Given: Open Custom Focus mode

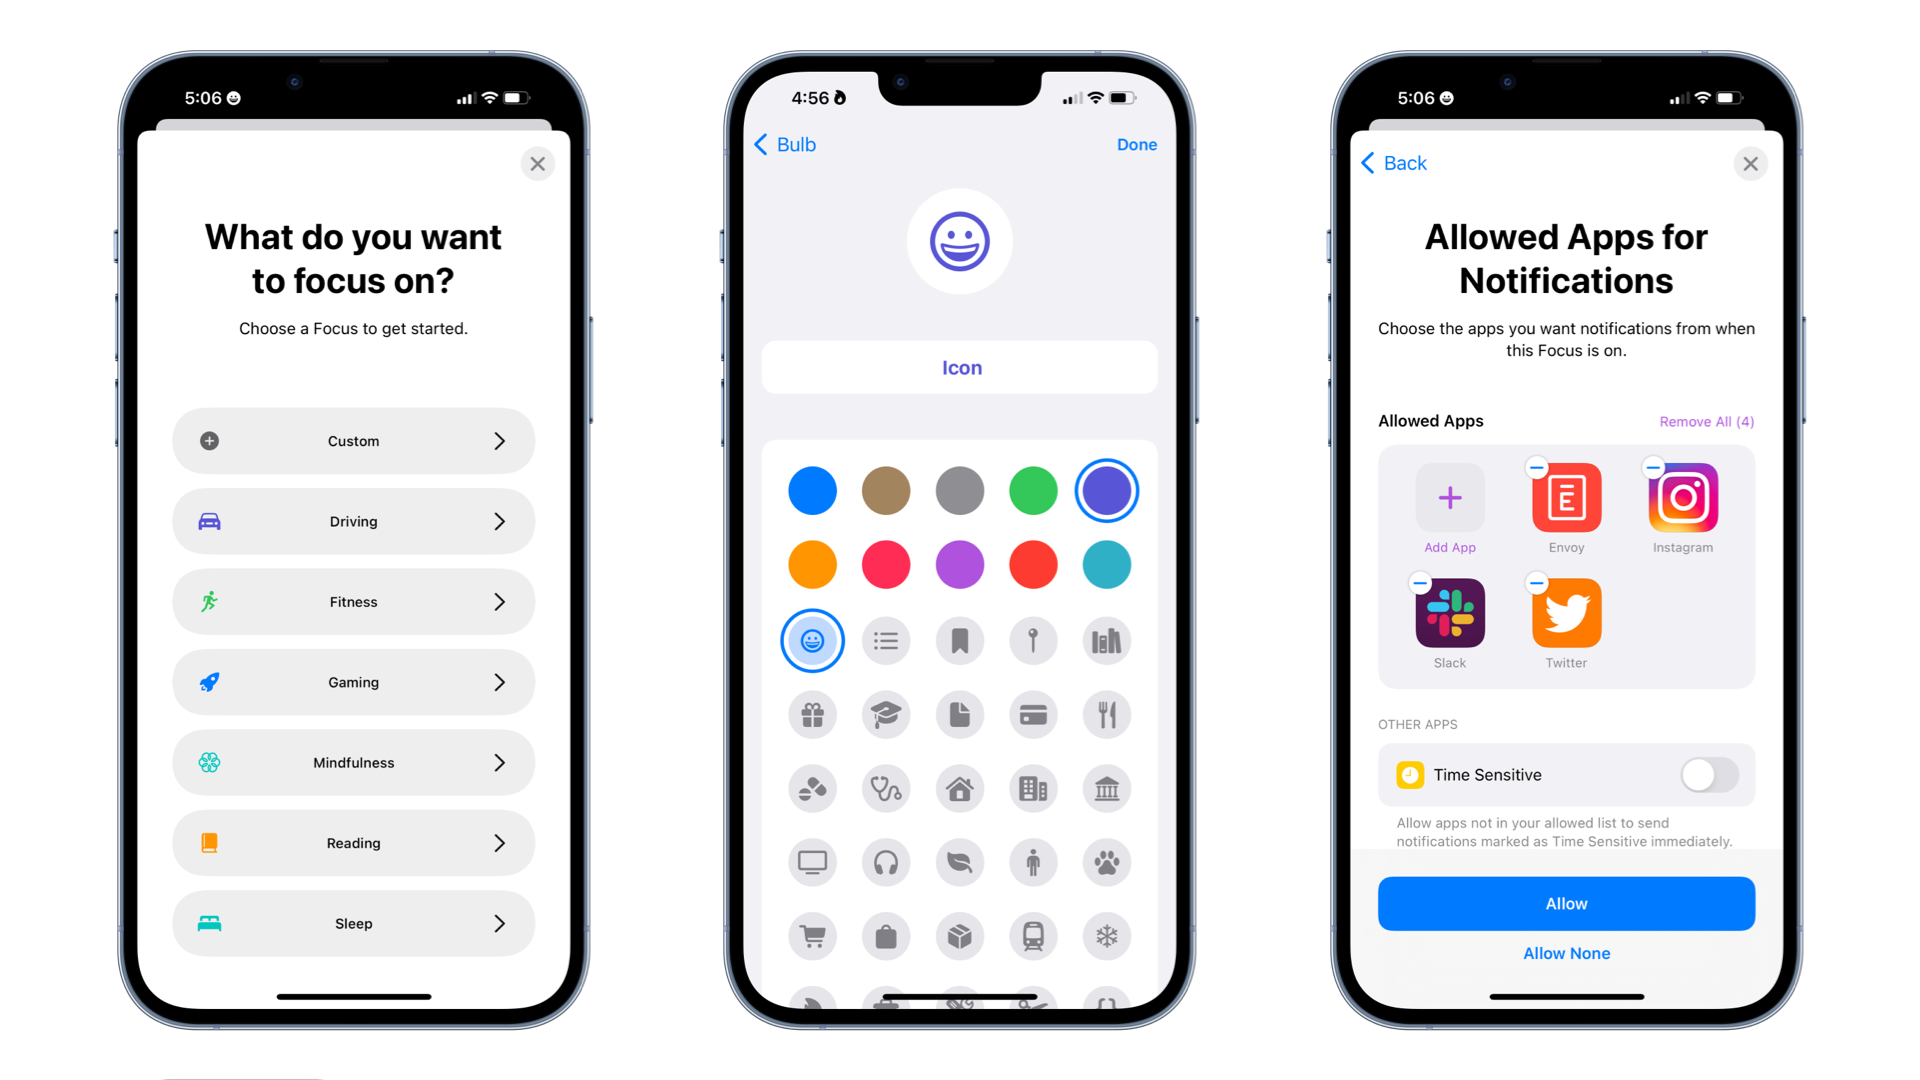Looking at the screenshot, I should tap(351, 439).
